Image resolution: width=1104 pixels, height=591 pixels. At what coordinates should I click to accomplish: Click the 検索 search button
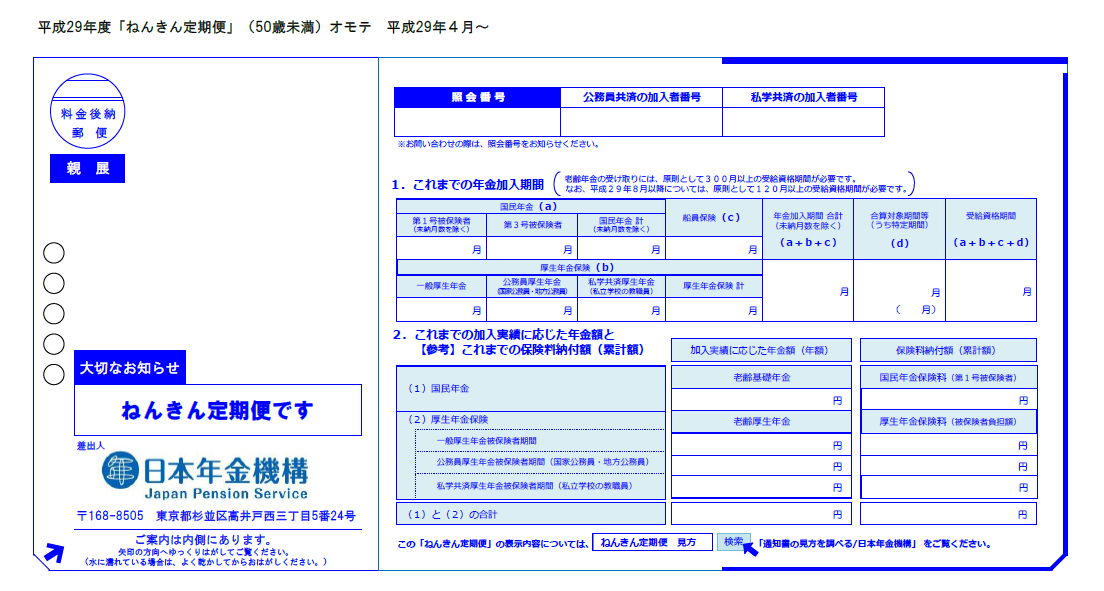(x=733, y=542)
